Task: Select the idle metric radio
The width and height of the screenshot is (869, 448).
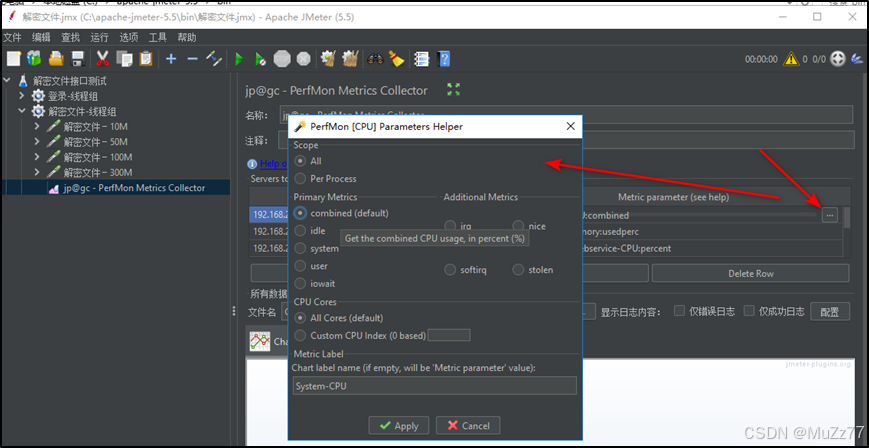Action: point(300,231)
